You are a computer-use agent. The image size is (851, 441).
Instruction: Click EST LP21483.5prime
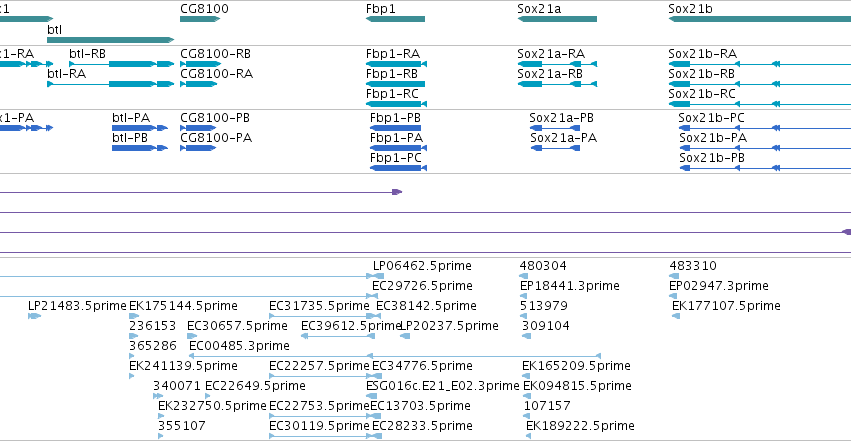point(77,305)
